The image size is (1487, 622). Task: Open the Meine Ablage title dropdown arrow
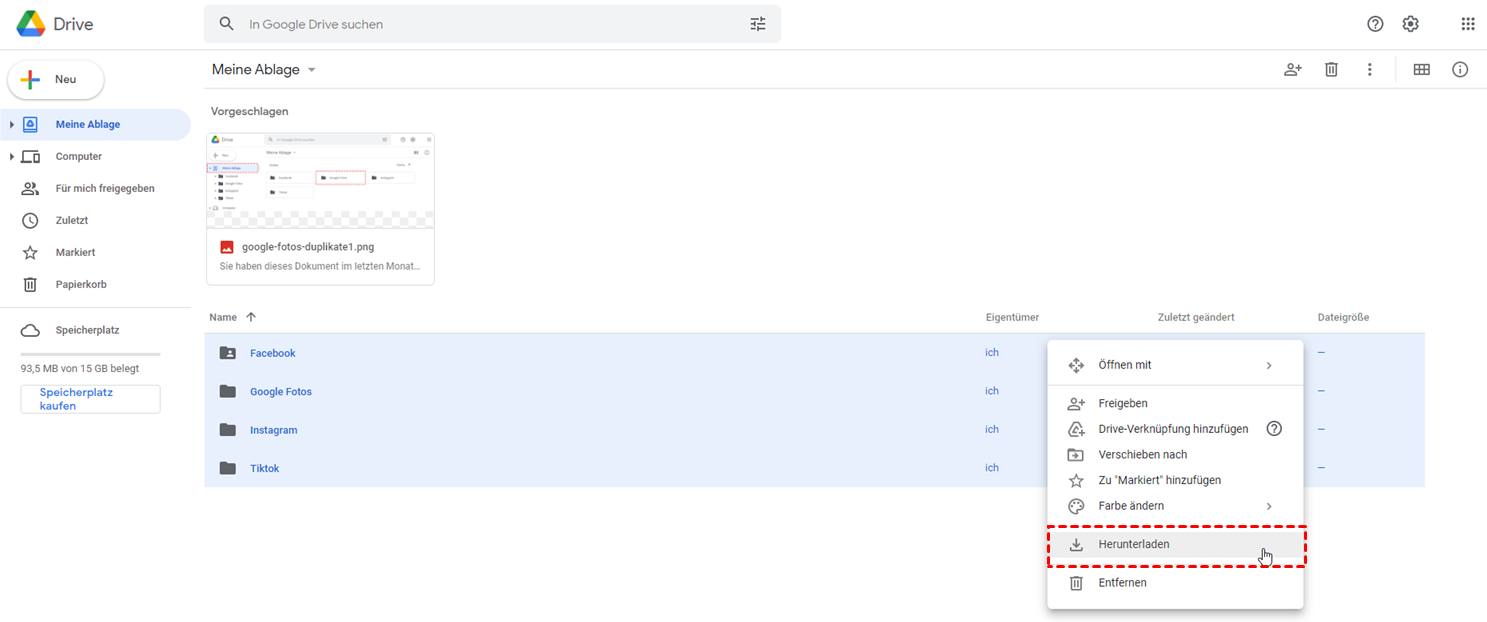pyautogui.click(x=311, y=70)
